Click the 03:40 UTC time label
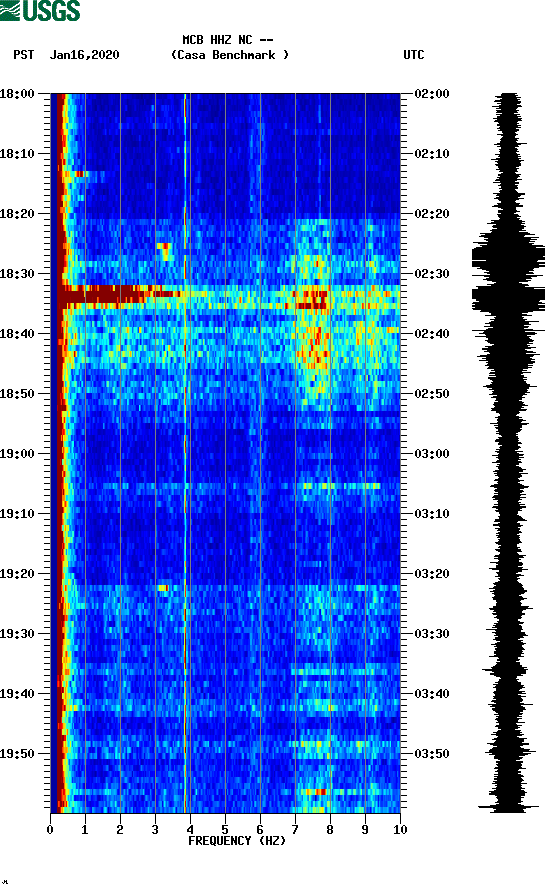The height and width of the screenshot is (893, 552). pos(432,694)
